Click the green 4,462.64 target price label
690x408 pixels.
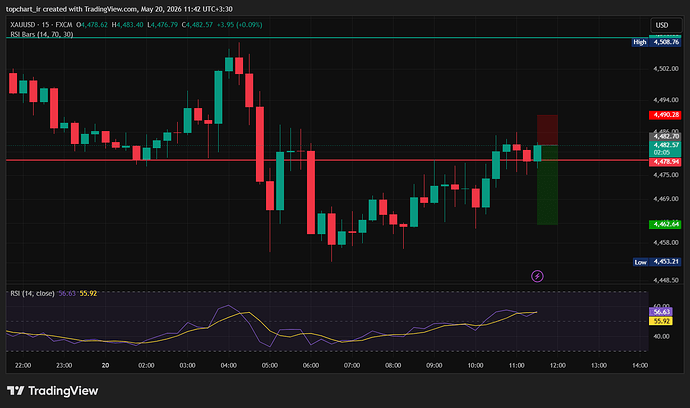(x=665, y=224)
